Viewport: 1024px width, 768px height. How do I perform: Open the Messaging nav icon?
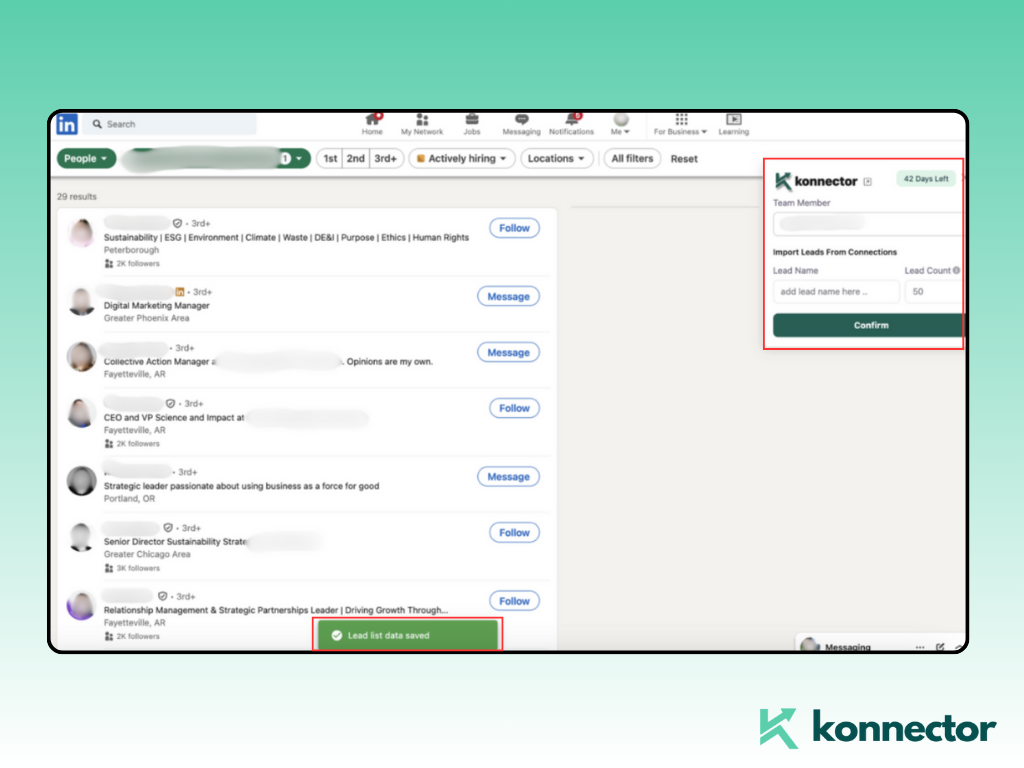[521, 123]
